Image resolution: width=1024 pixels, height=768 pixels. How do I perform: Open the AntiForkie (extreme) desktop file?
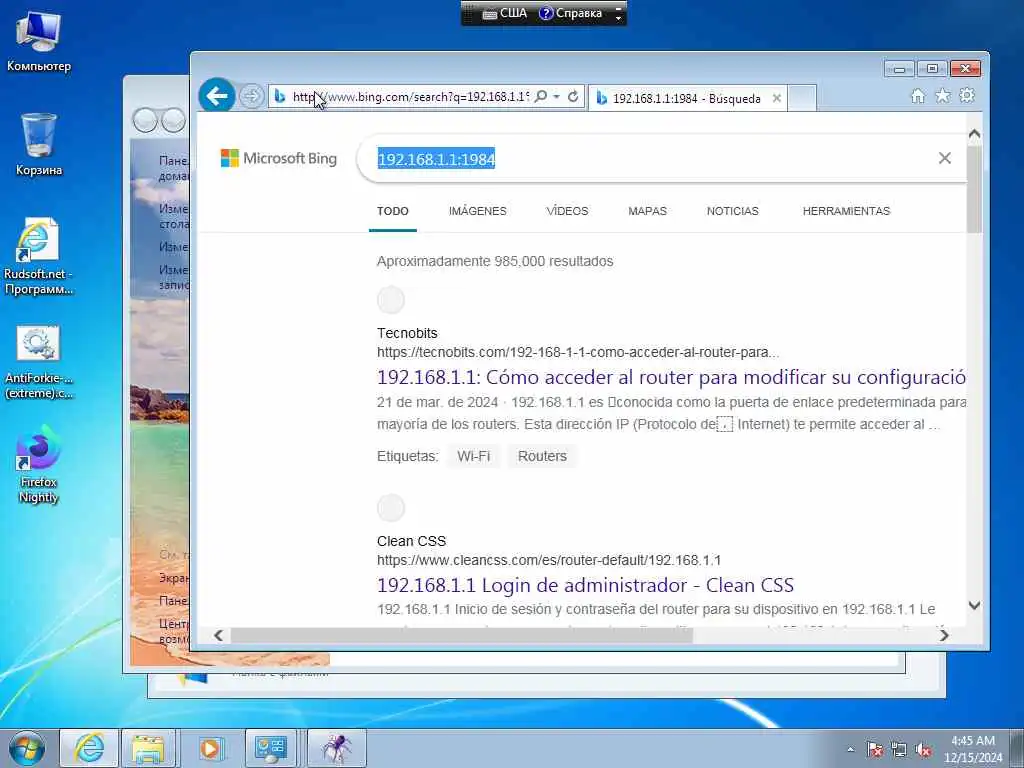[x=39, y=361]
